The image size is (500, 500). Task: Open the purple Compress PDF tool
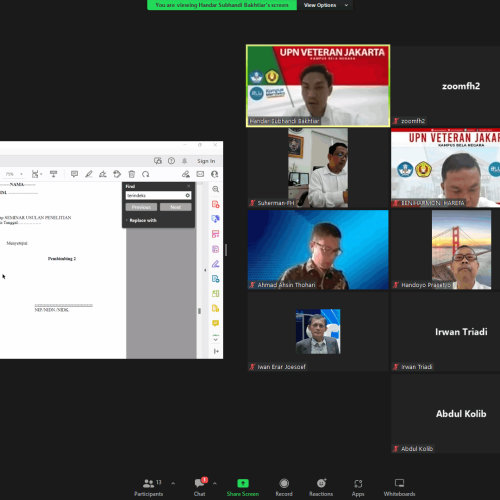pyautogui.click(x=216, y=249)
